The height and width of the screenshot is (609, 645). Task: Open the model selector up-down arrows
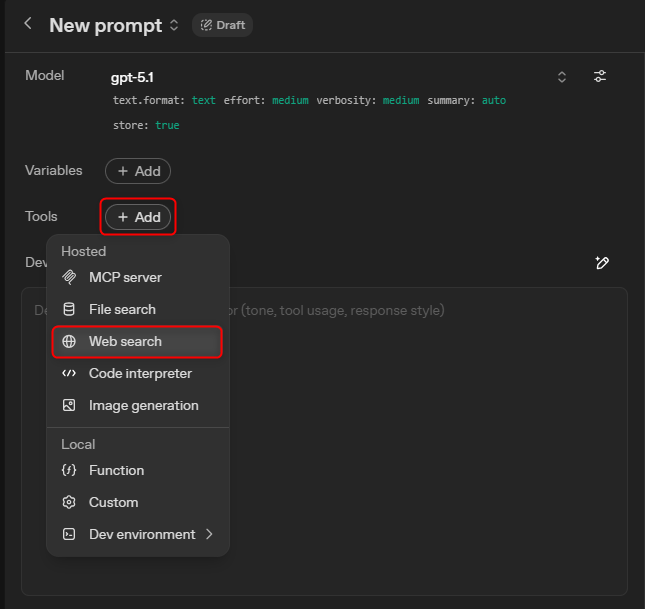[x=562, y=77]
